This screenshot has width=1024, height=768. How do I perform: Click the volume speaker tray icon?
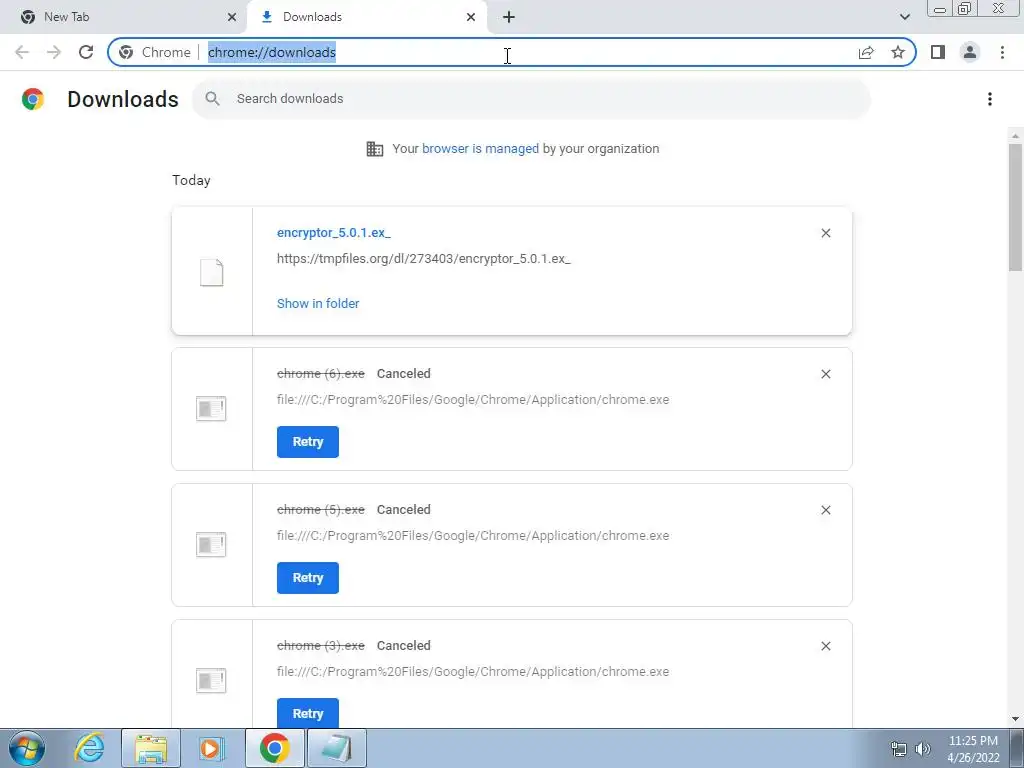pos(923,749)
